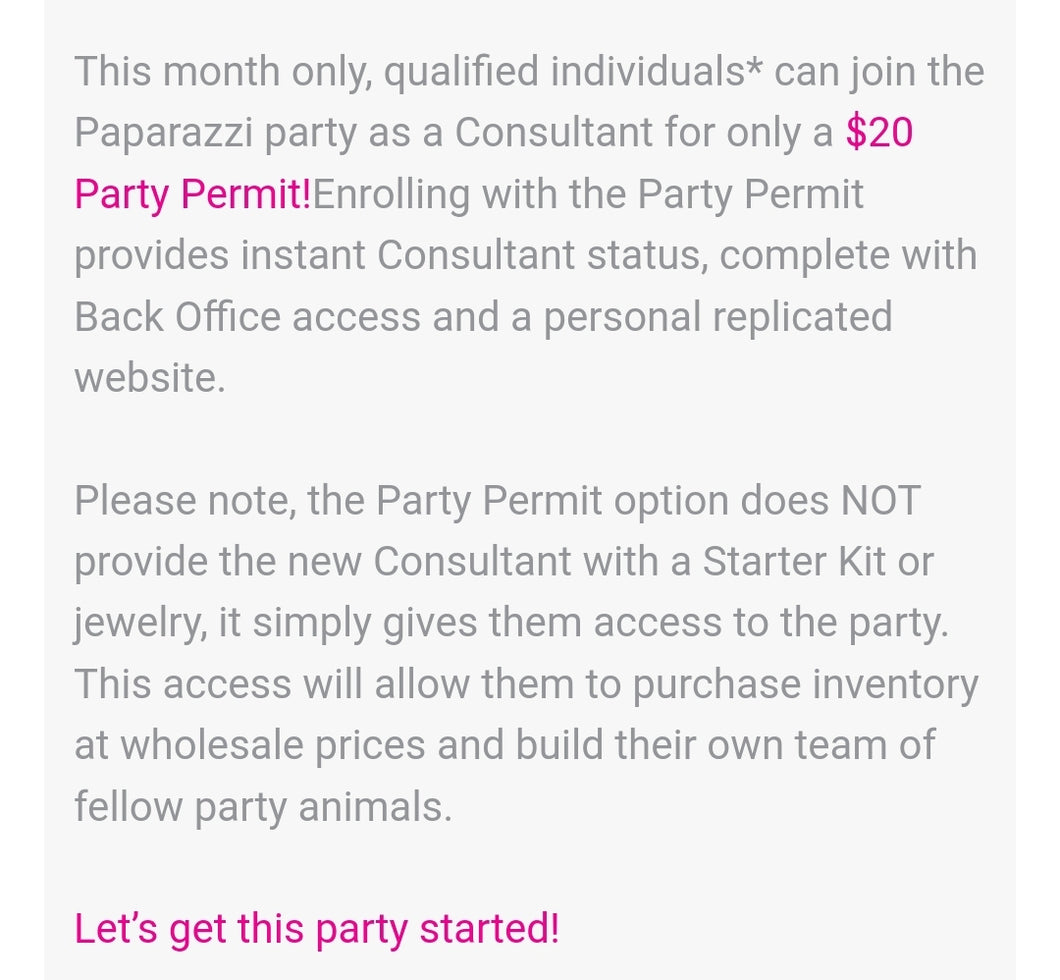Viewport: 1060px width, 980px height.
Task: Click the asterisk after 'qualified individuals'
Action: pos(757,68)
